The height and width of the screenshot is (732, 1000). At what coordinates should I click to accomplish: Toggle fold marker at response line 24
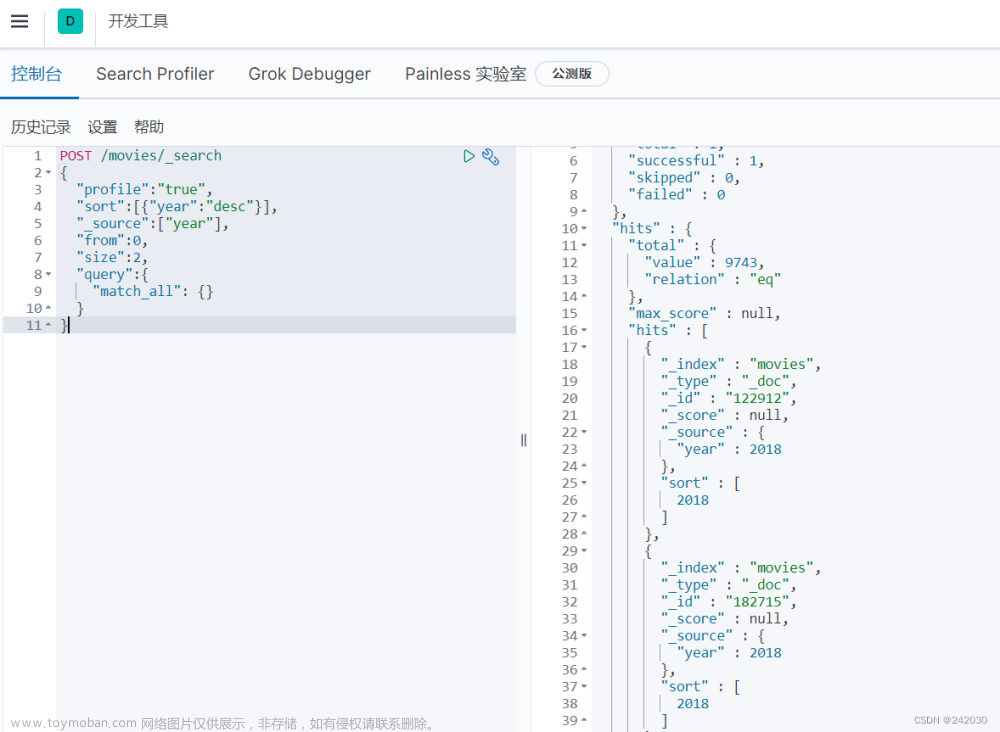click(x=584, y=466)
